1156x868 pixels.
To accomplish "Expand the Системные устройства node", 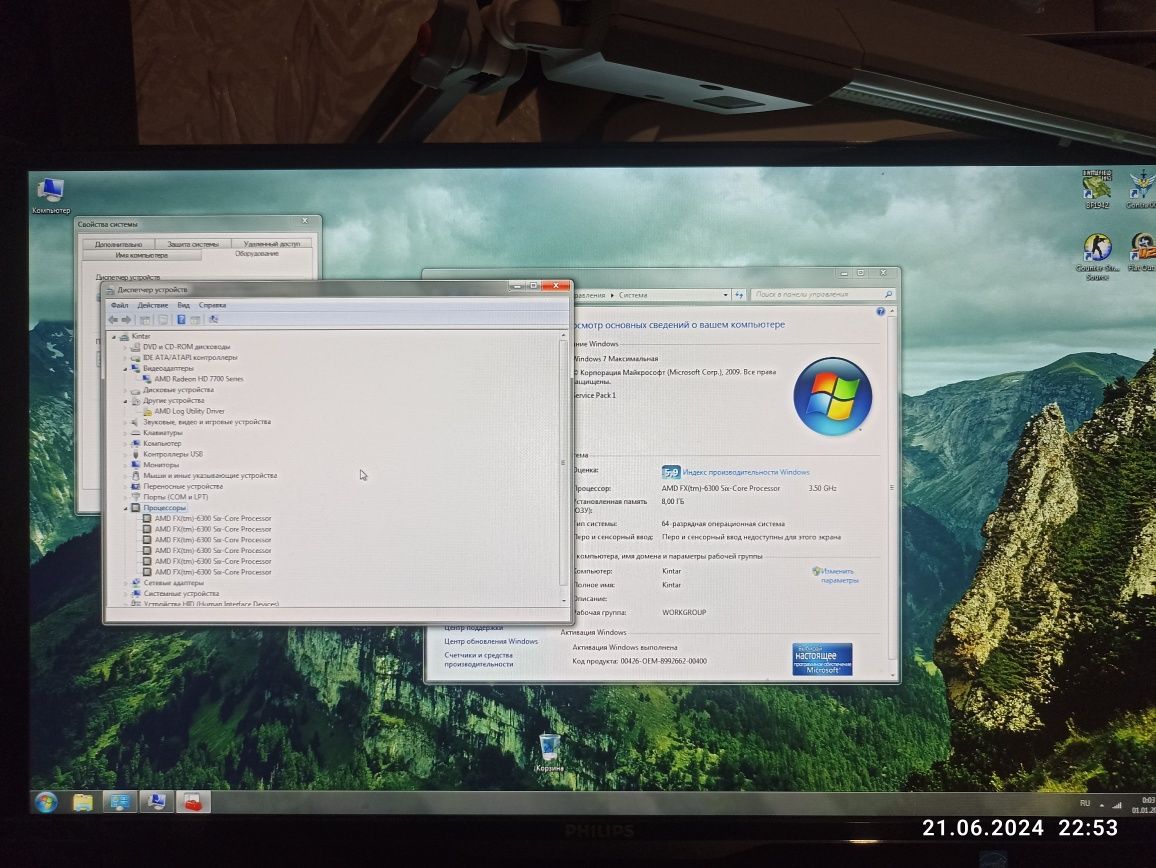I will 125,594.
